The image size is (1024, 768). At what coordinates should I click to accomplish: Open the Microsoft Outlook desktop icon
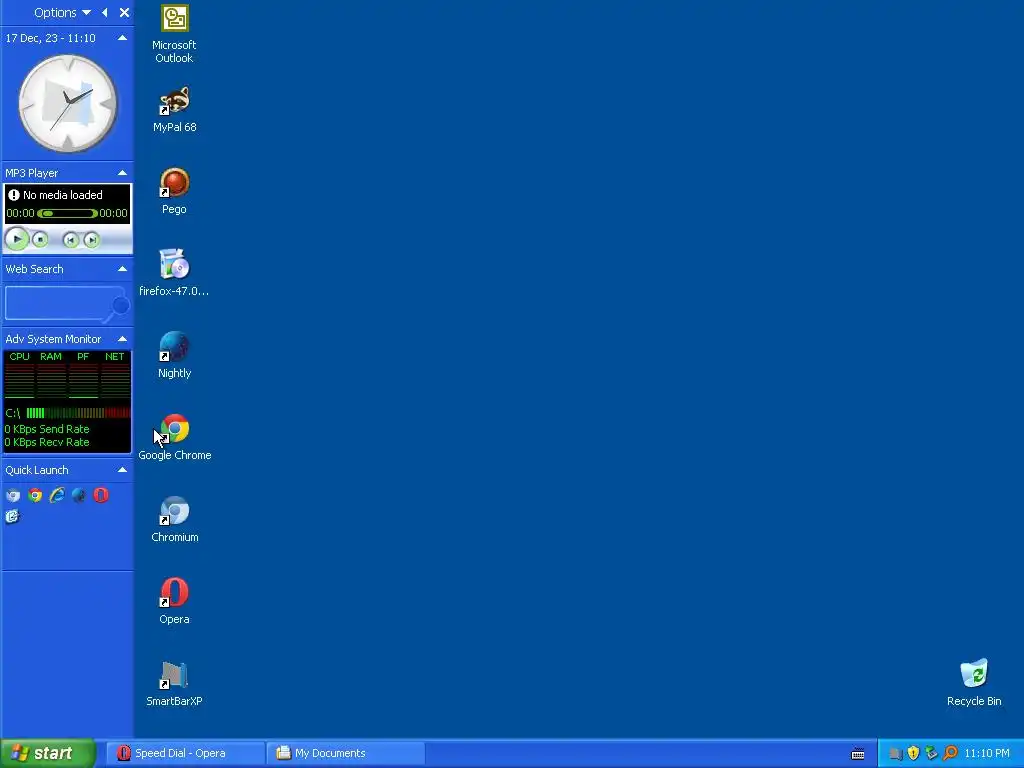(x=174, y=34)
